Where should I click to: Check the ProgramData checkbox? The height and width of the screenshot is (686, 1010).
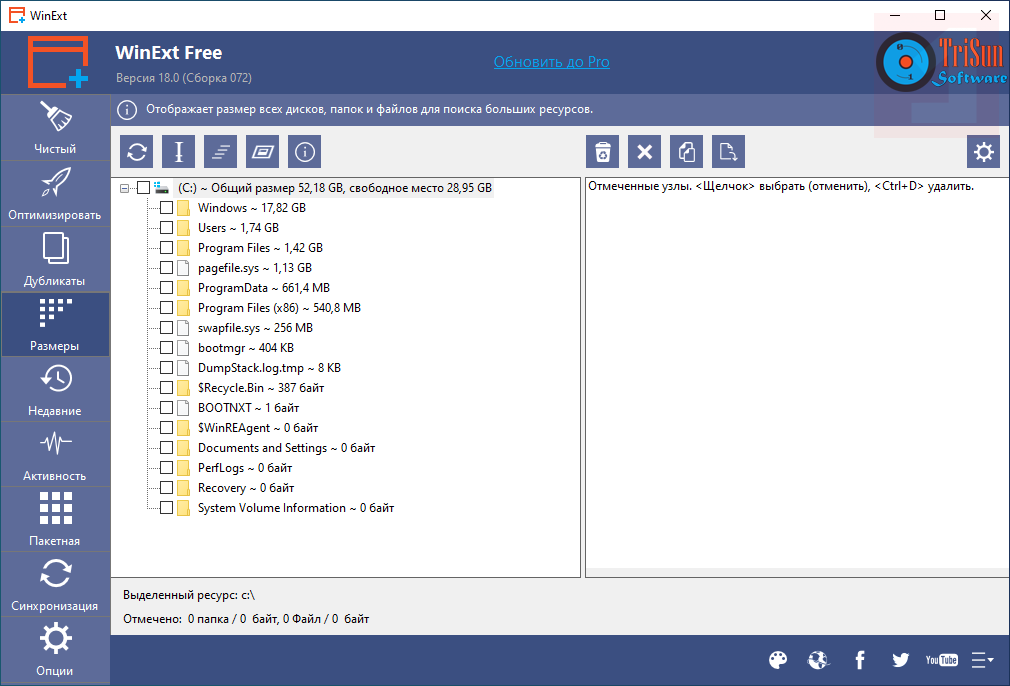point(166,287)
